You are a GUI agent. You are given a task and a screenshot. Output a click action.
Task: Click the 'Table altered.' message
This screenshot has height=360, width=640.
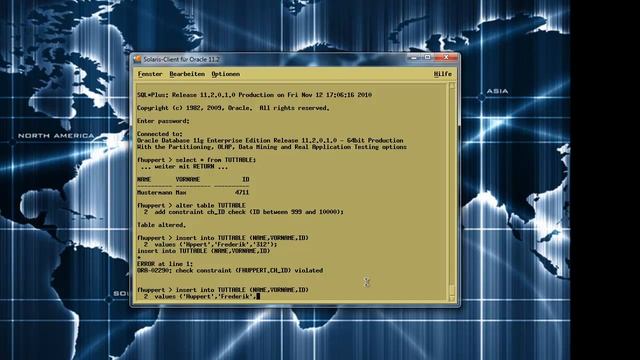pyautogui.click(x=162, y=225)
